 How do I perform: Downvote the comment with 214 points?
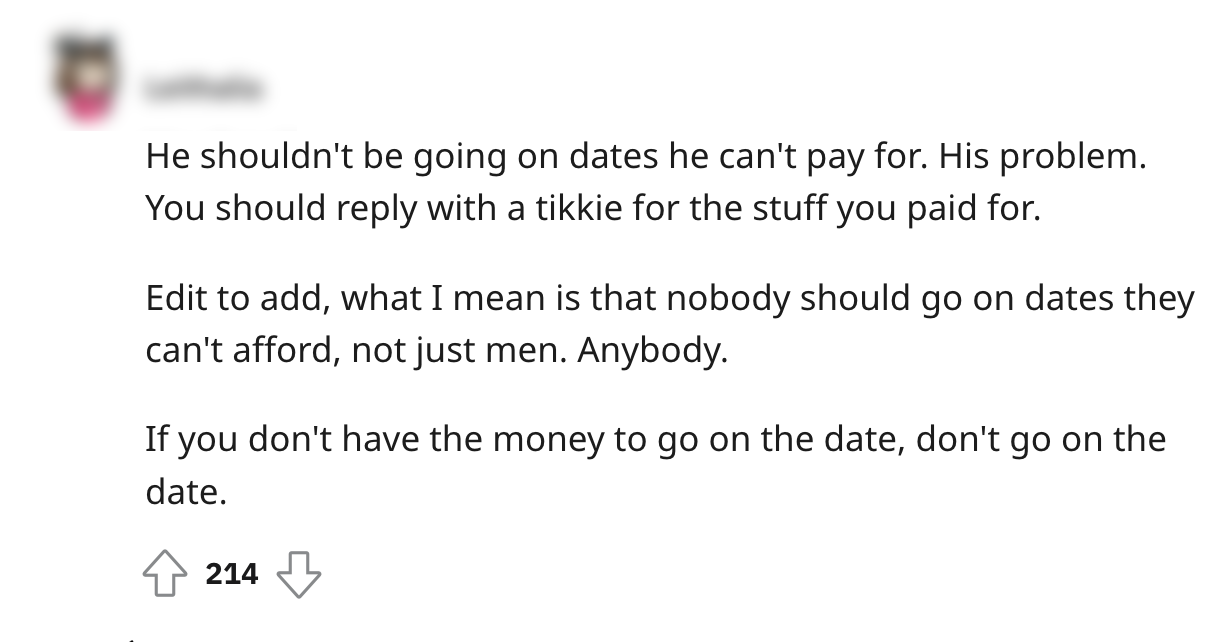coord(298,573)
